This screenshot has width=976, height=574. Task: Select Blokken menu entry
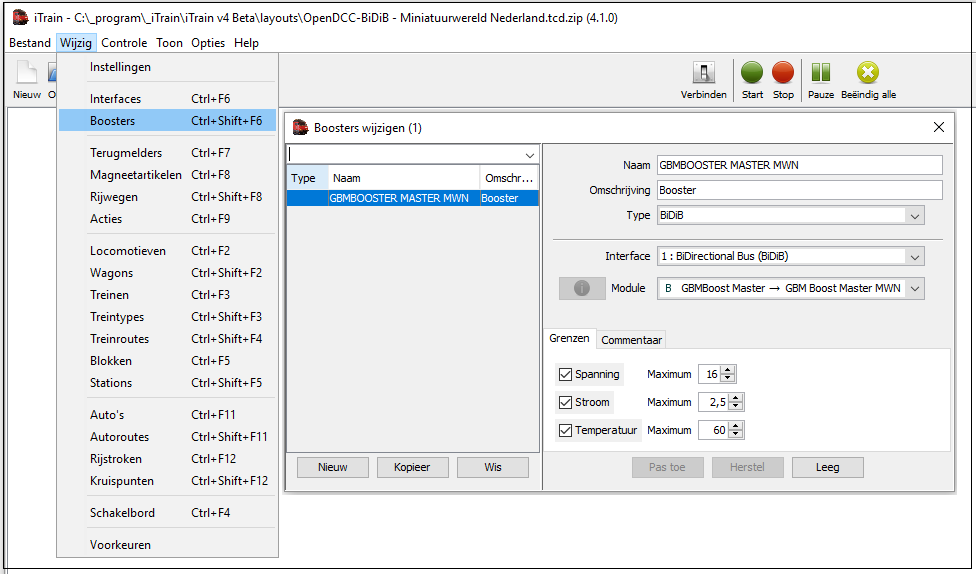[167, 360]
